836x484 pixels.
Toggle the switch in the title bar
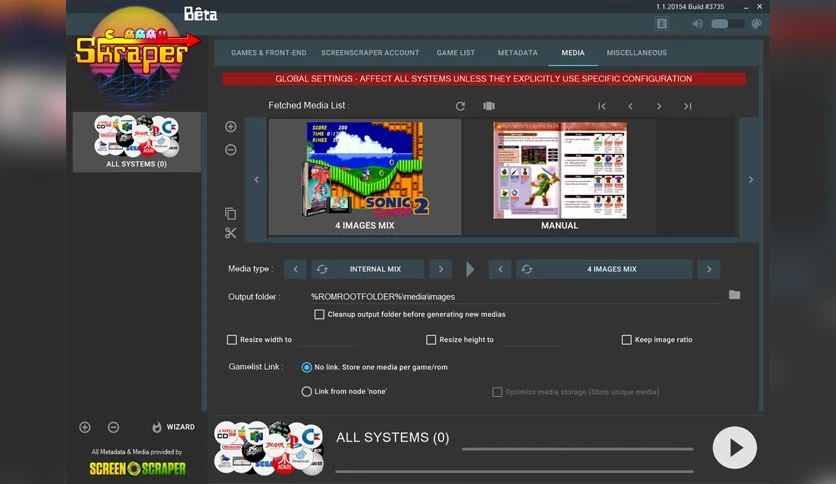pyautogui.click(x=727, y=23)
